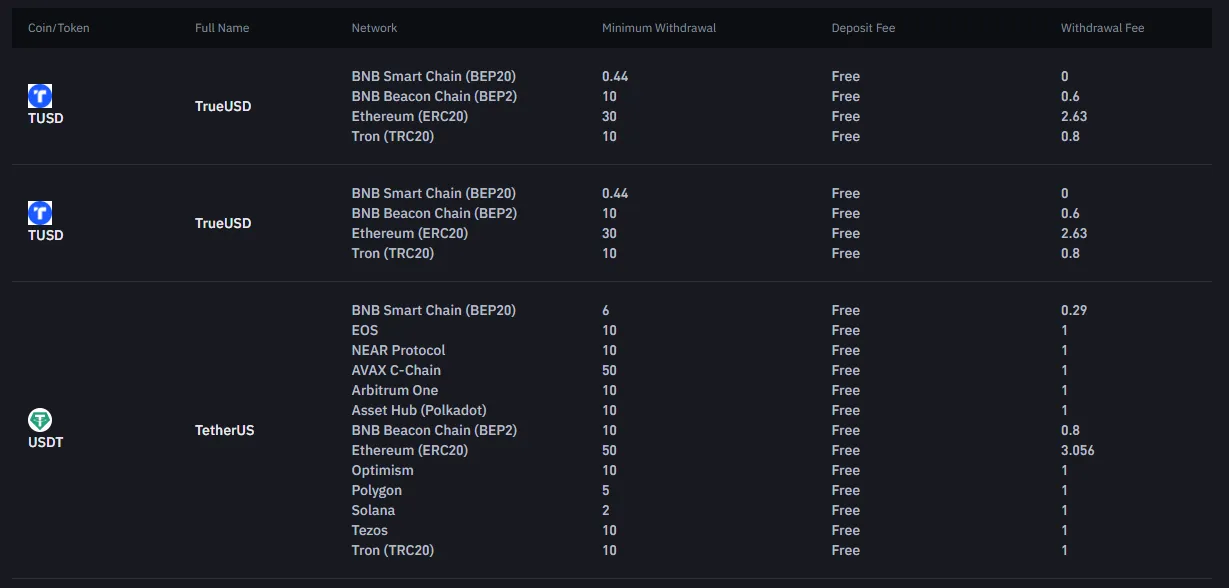Select the TetherUS full name text

[x=225, y=430]
